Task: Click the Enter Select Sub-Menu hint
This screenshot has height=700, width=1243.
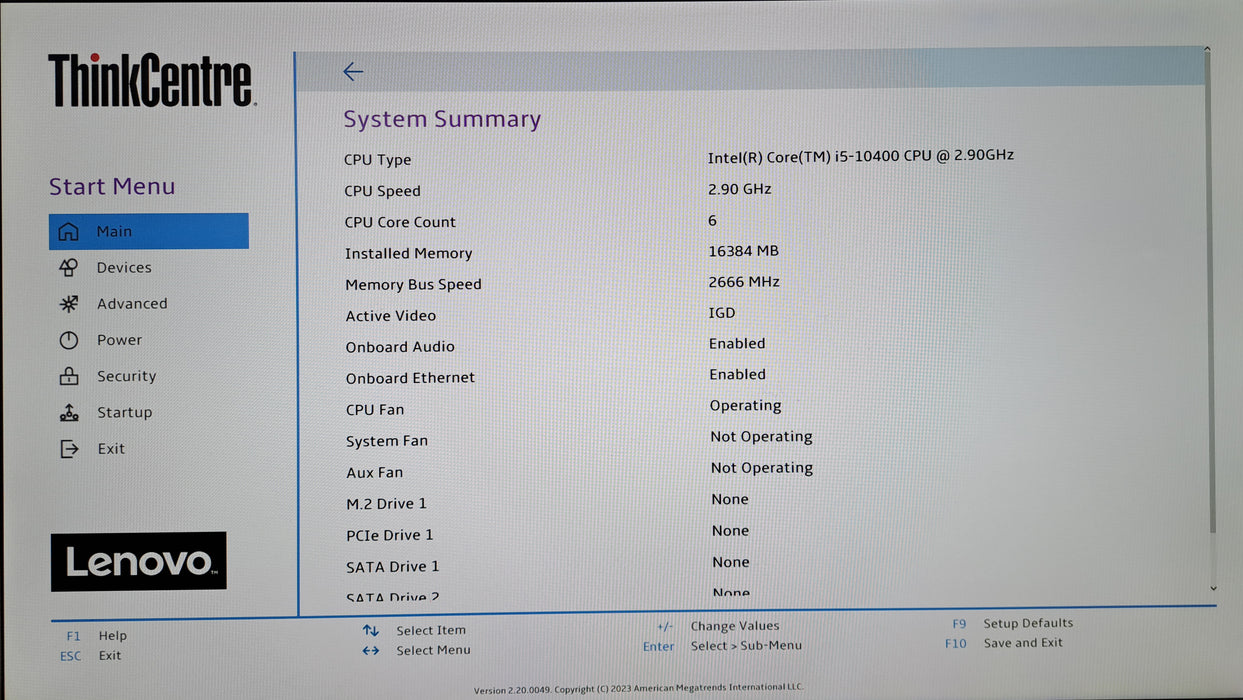Action: coord(722,646)
